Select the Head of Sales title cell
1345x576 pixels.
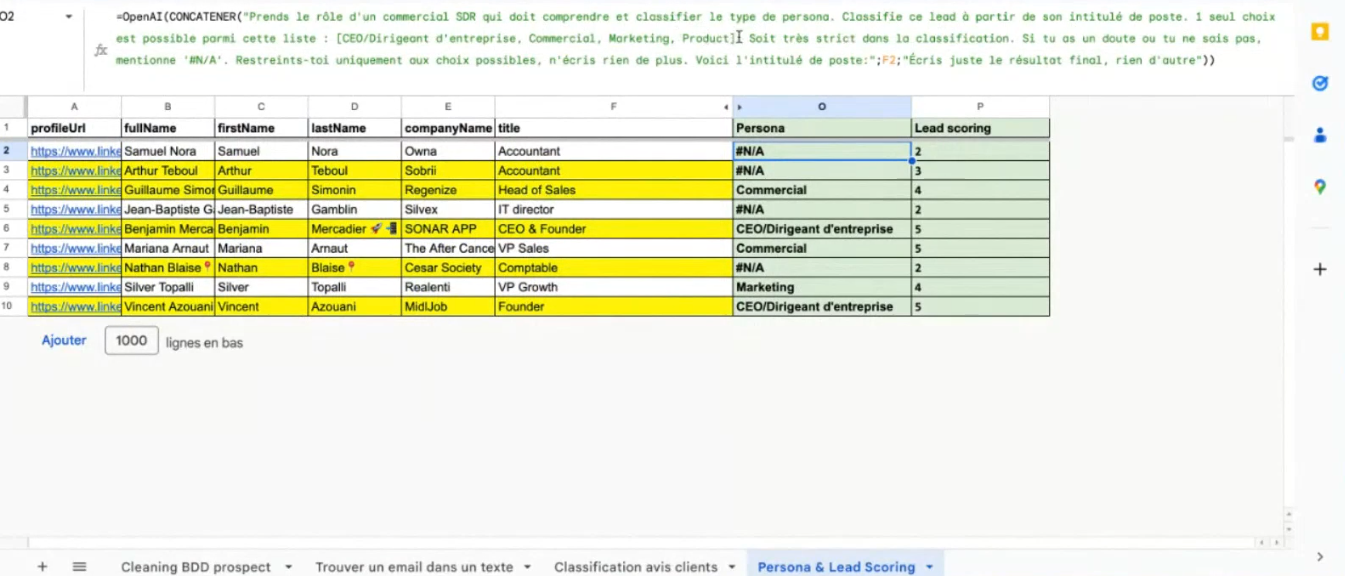(x=613, y=190)
